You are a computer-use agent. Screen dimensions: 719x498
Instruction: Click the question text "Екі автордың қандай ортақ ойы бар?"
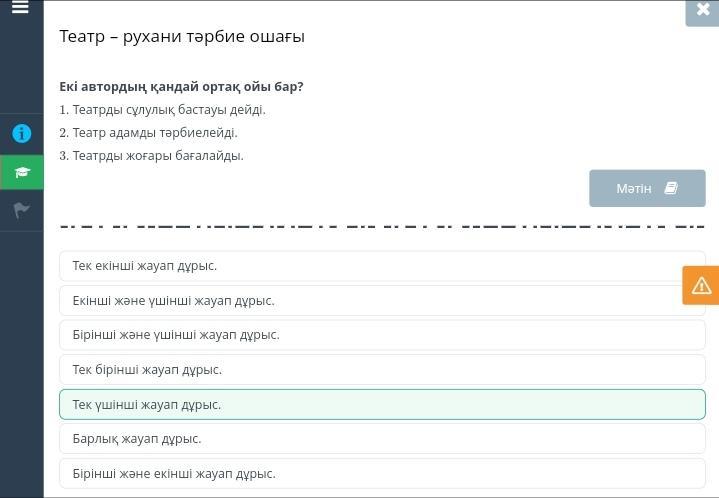point(181,87)
